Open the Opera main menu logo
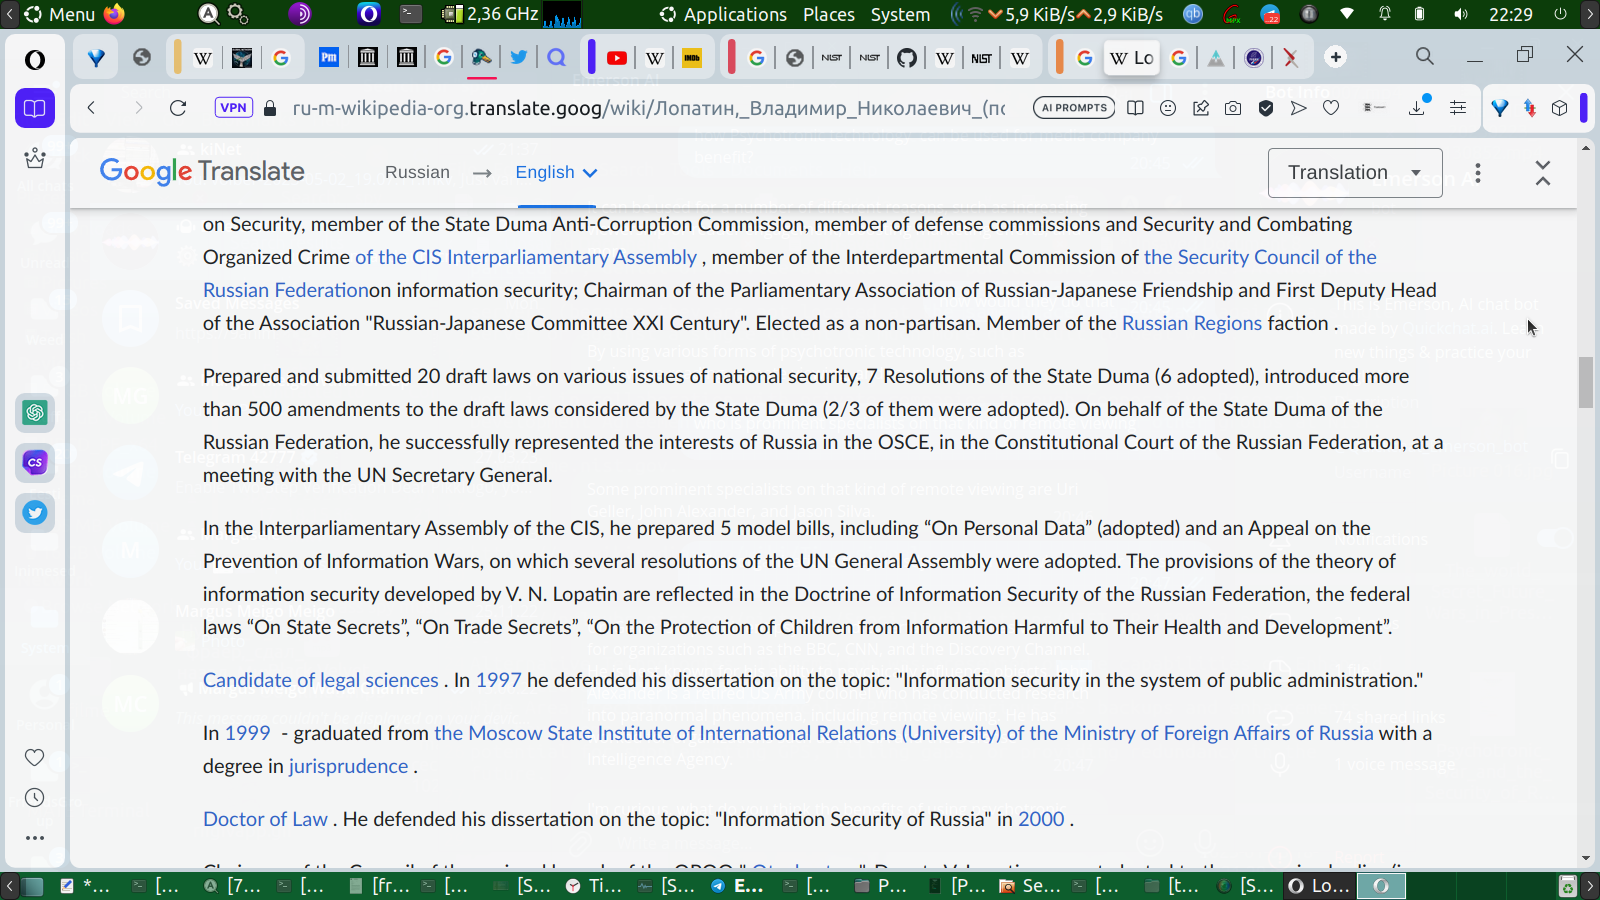Screen dimensions: 1600x900 click(35, 59)
